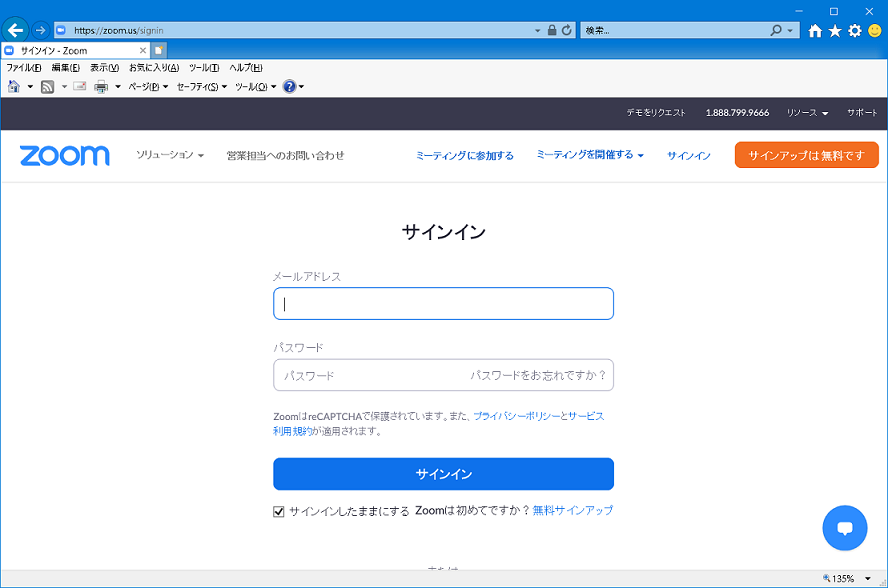Click the プライバシーポリシー link
The image size is (888, 588).
click(x=516, y=416)
